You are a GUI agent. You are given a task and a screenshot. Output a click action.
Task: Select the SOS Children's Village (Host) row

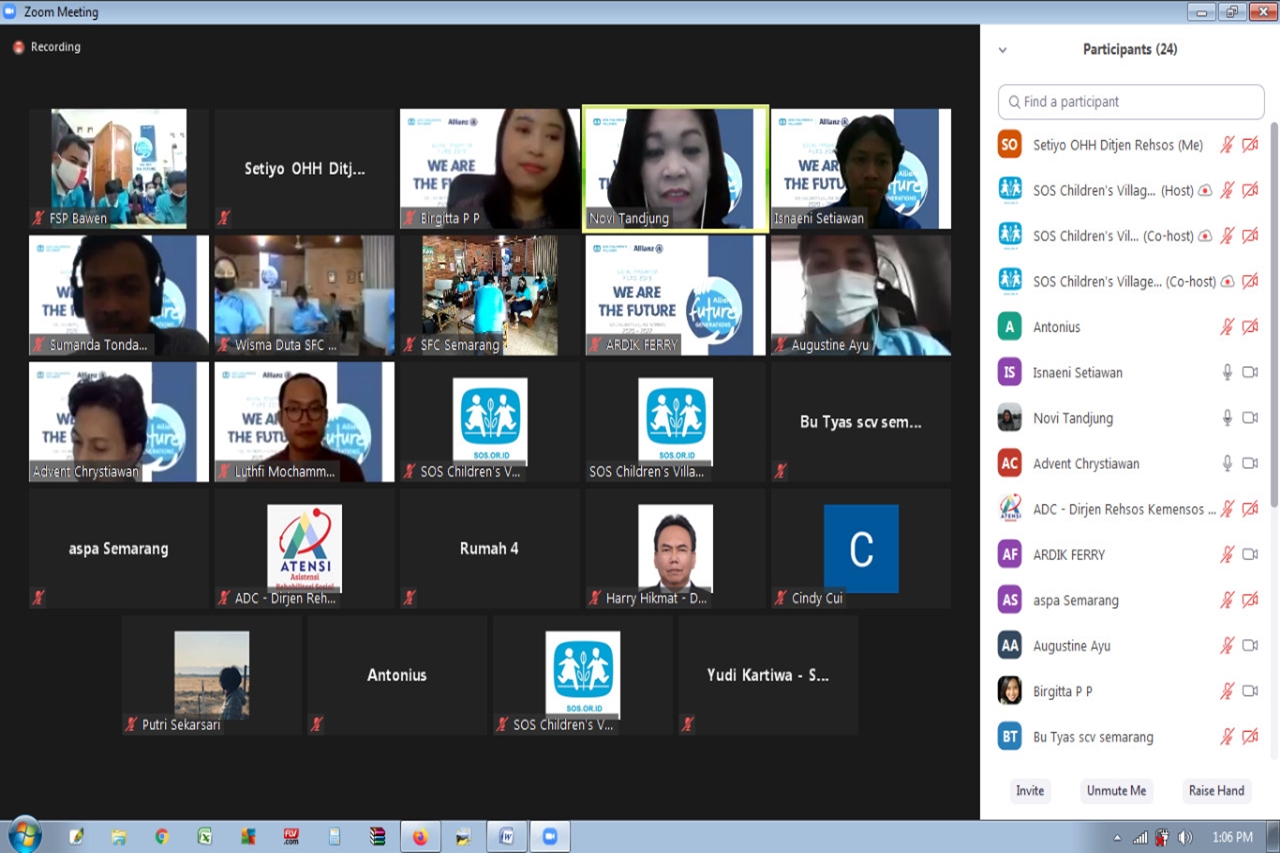(x=1131, y=190)
